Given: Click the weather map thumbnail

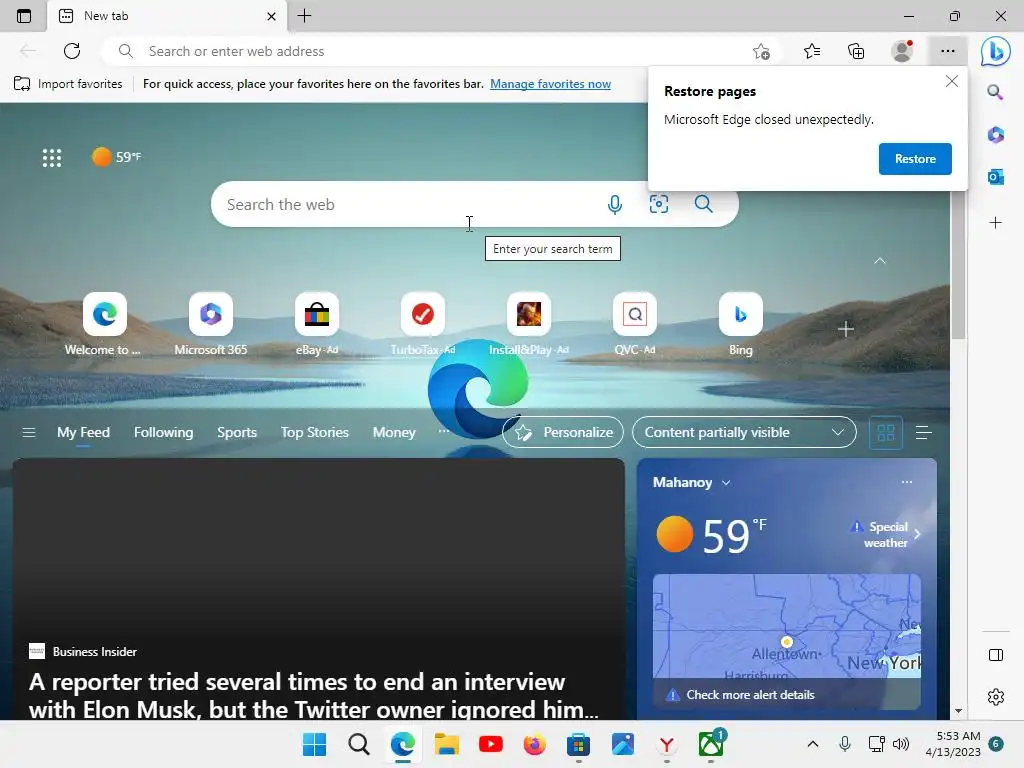Looking at the screenshot, I should (x=786, y=627).
